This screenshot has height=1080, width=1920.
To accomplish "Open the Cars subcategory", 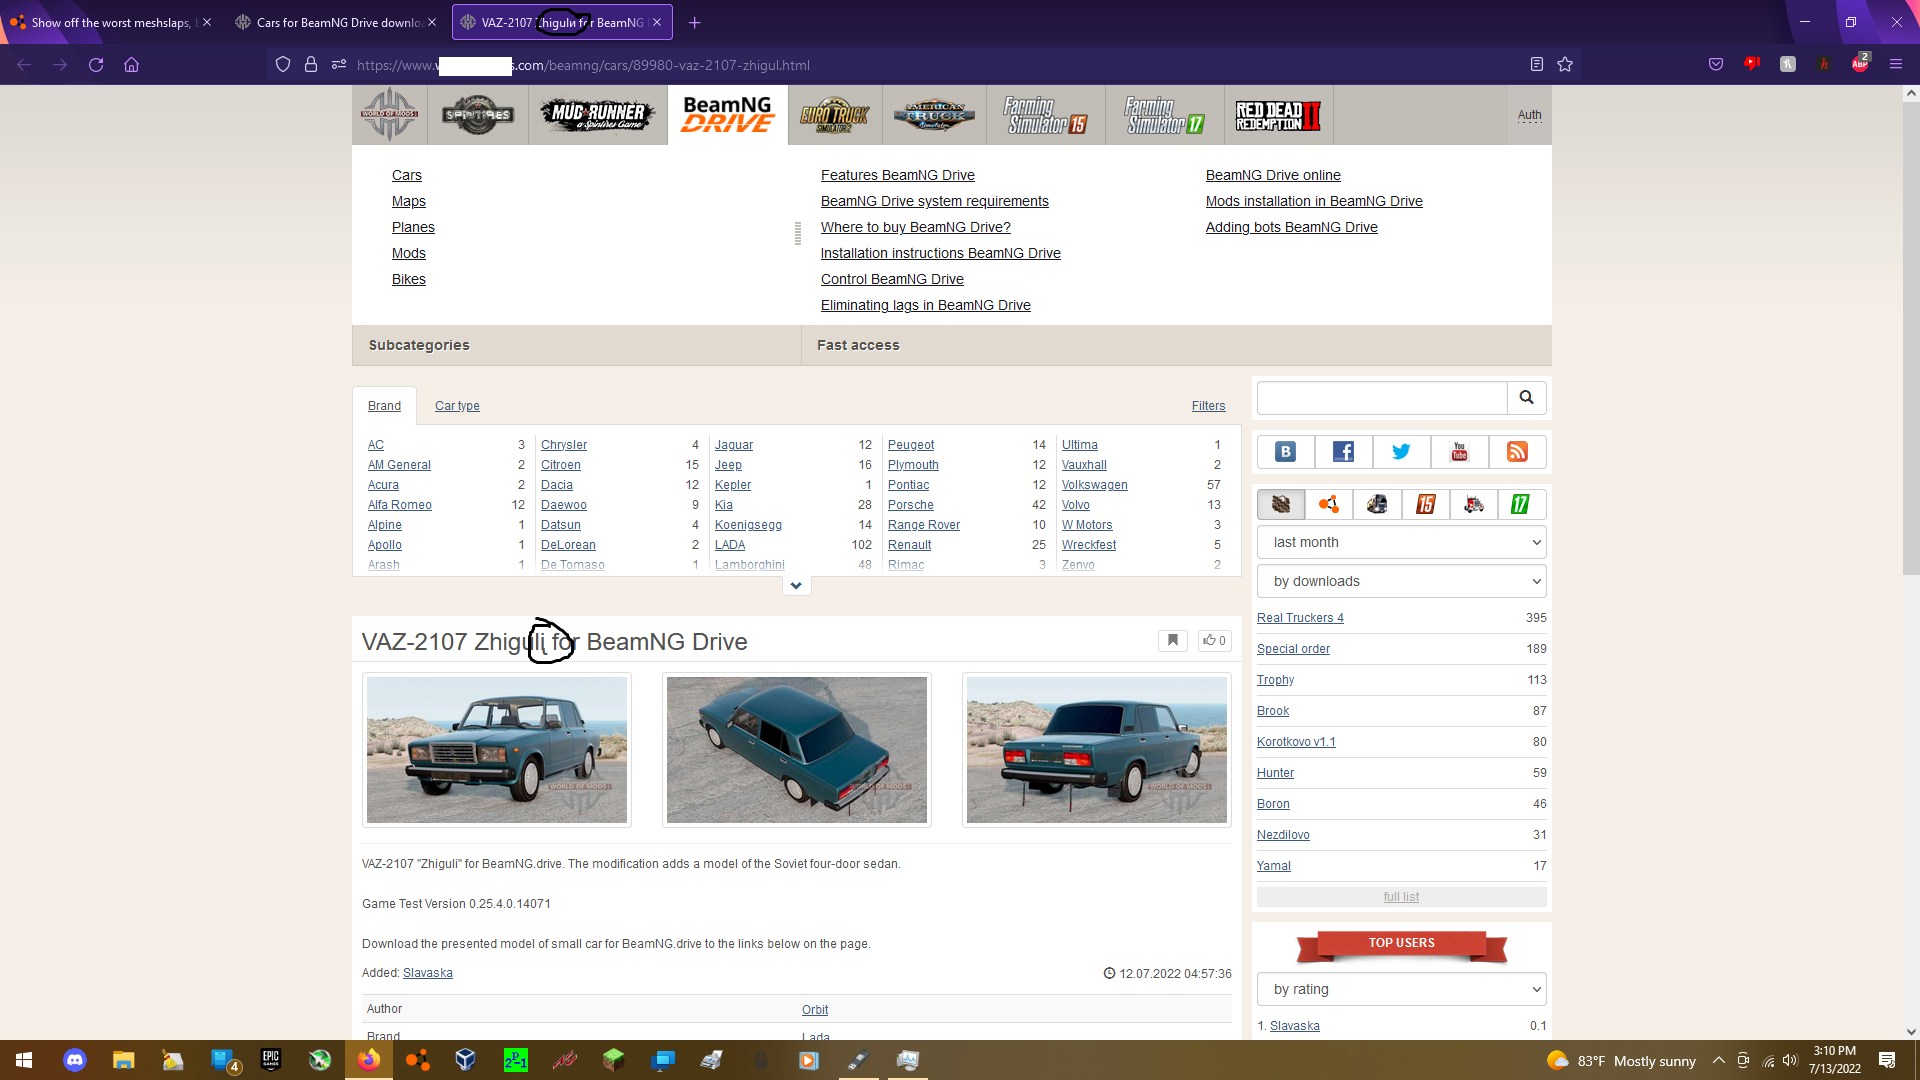I will pyautogui.click(x=407, y=175).
